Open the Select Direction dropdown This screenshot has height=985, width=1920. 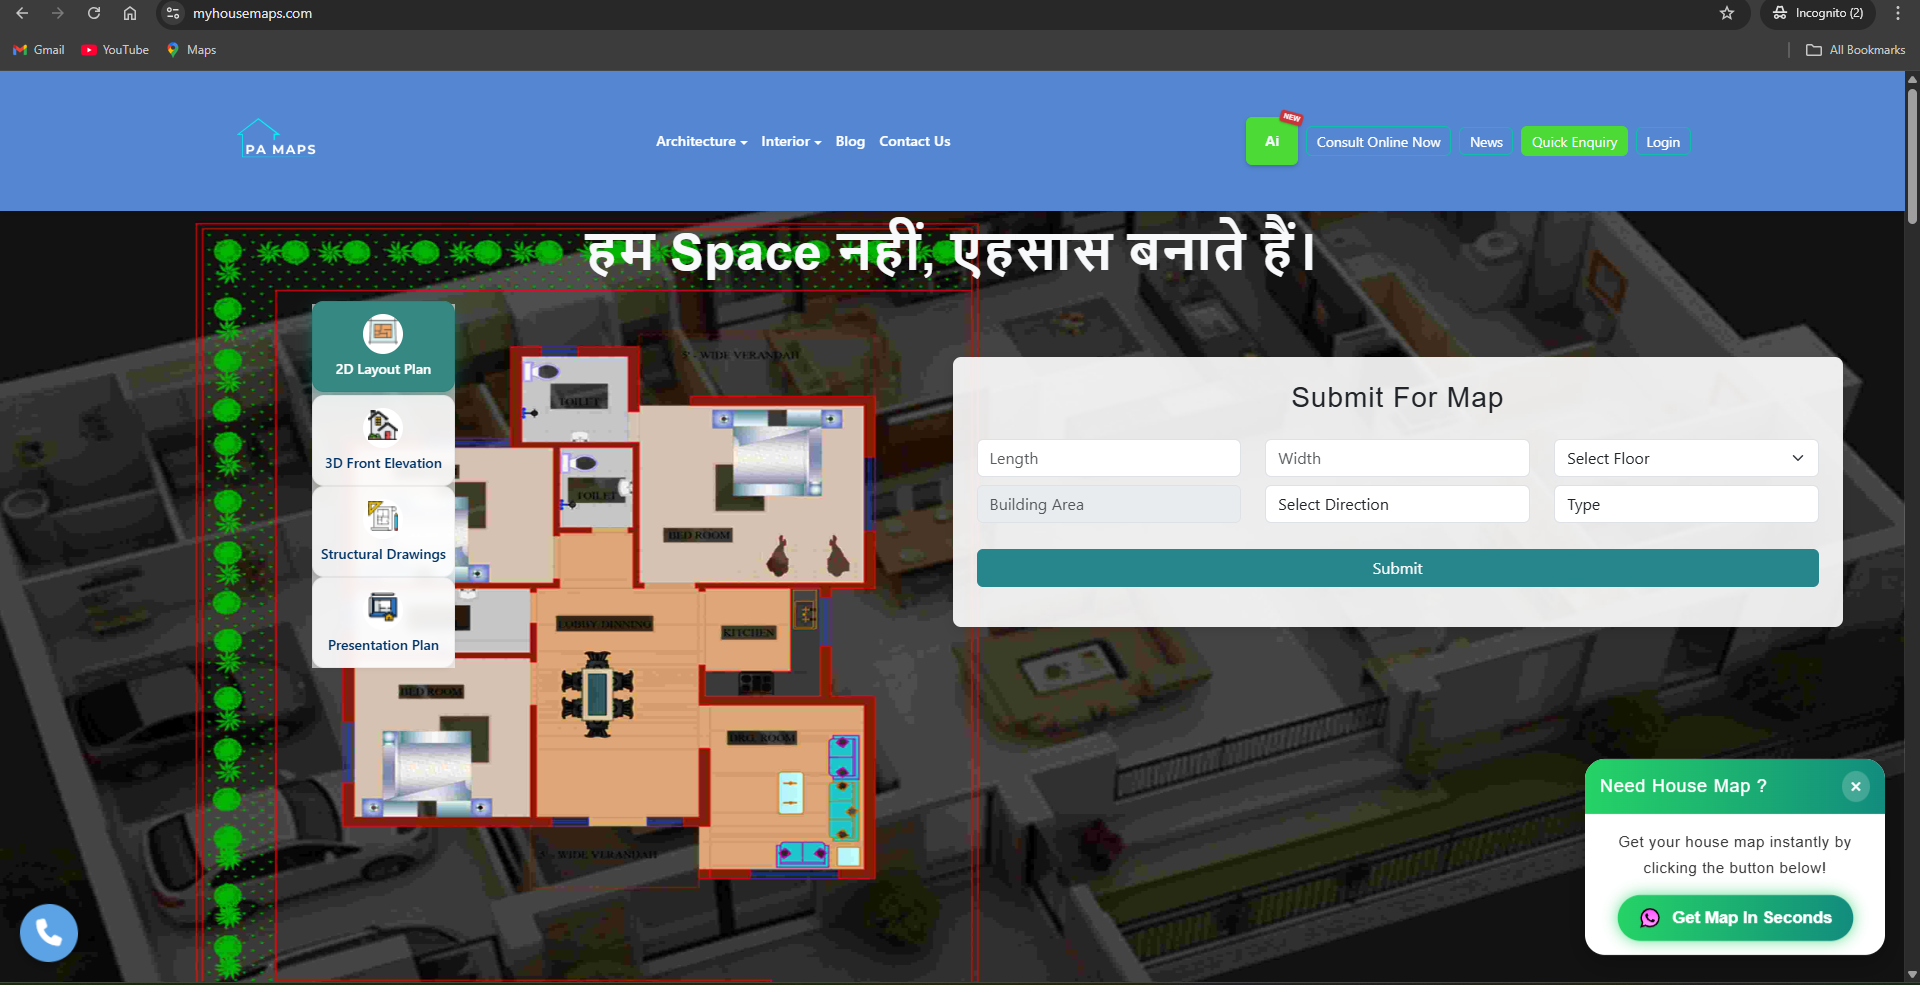1396,505
